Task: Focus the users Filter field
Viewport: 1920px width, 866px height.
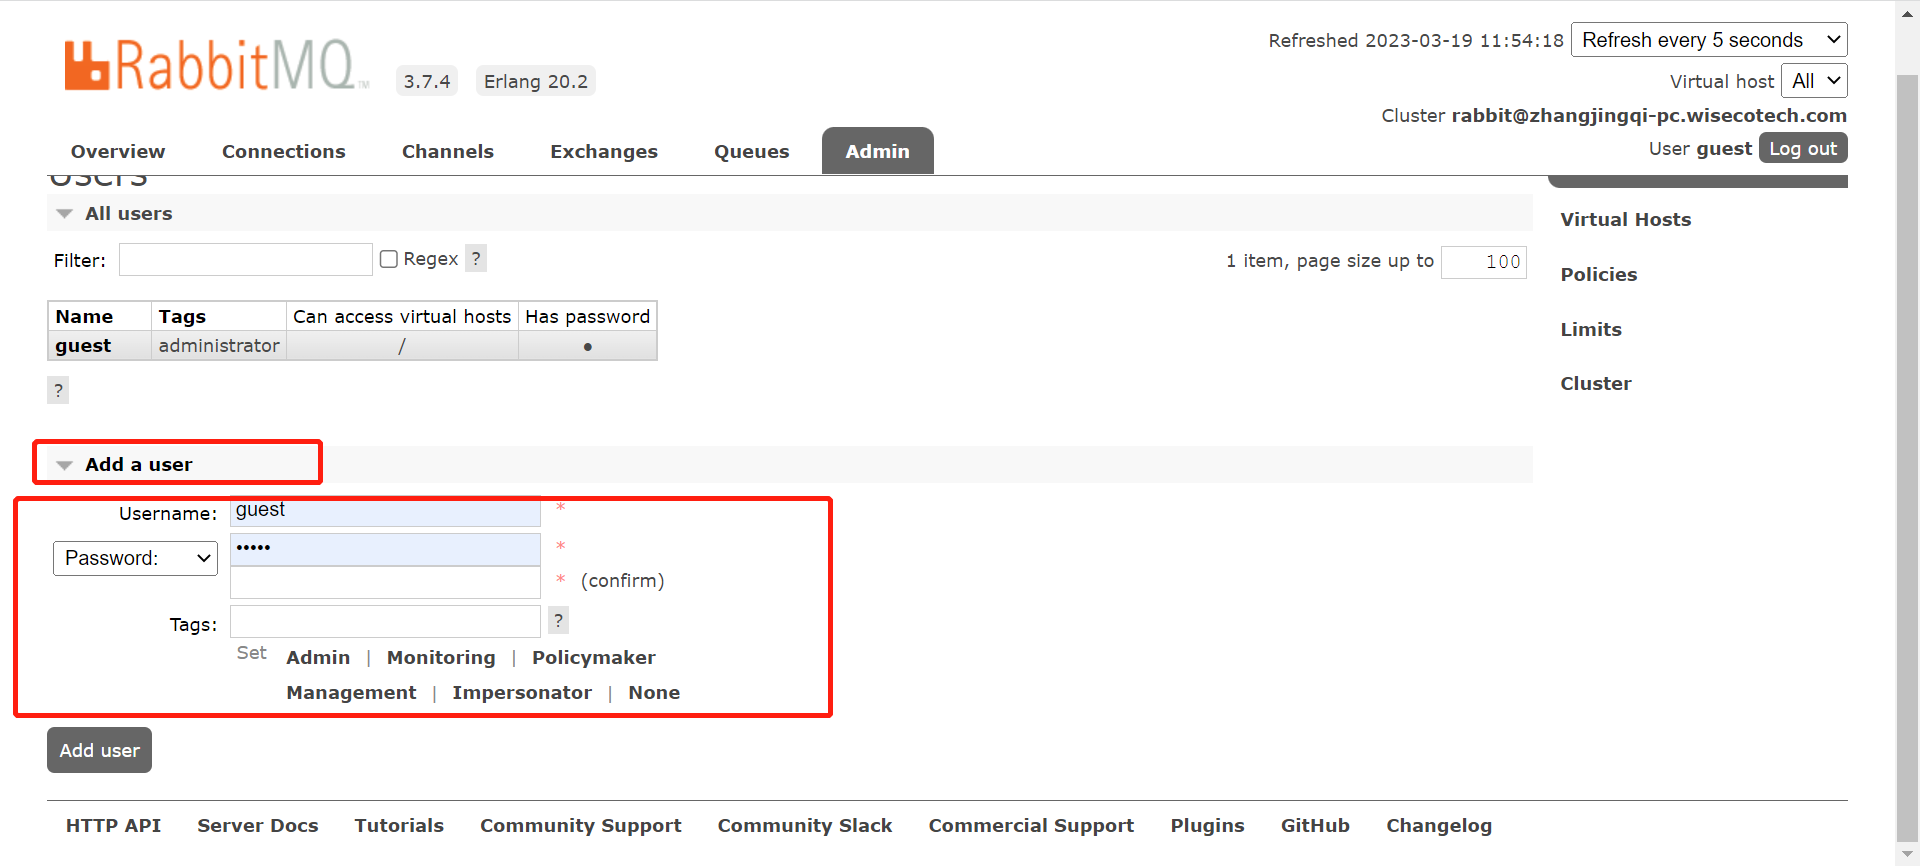Action: (x=246, y=260)
